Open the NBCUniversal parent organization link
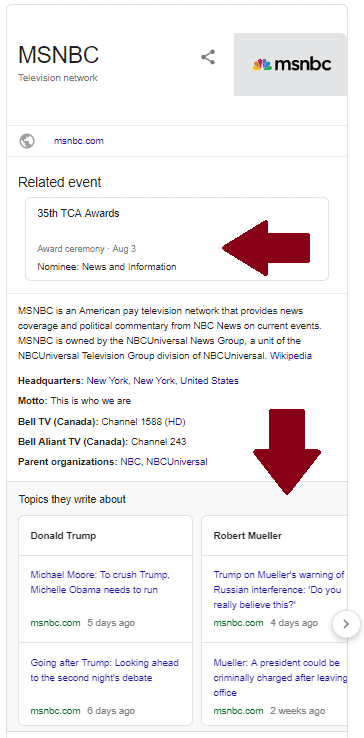364x738 pixels. point(177,462)
